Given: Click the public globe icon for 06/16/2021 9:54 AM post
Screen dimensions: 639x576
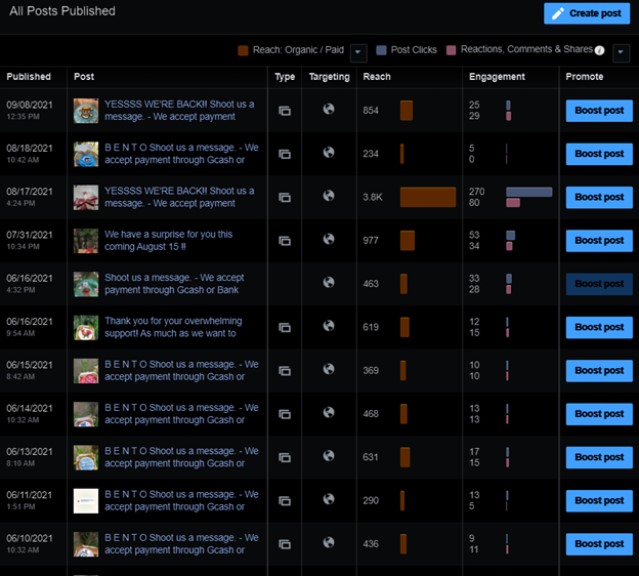Looking at the screenshot, I should (x=328, y=326).
